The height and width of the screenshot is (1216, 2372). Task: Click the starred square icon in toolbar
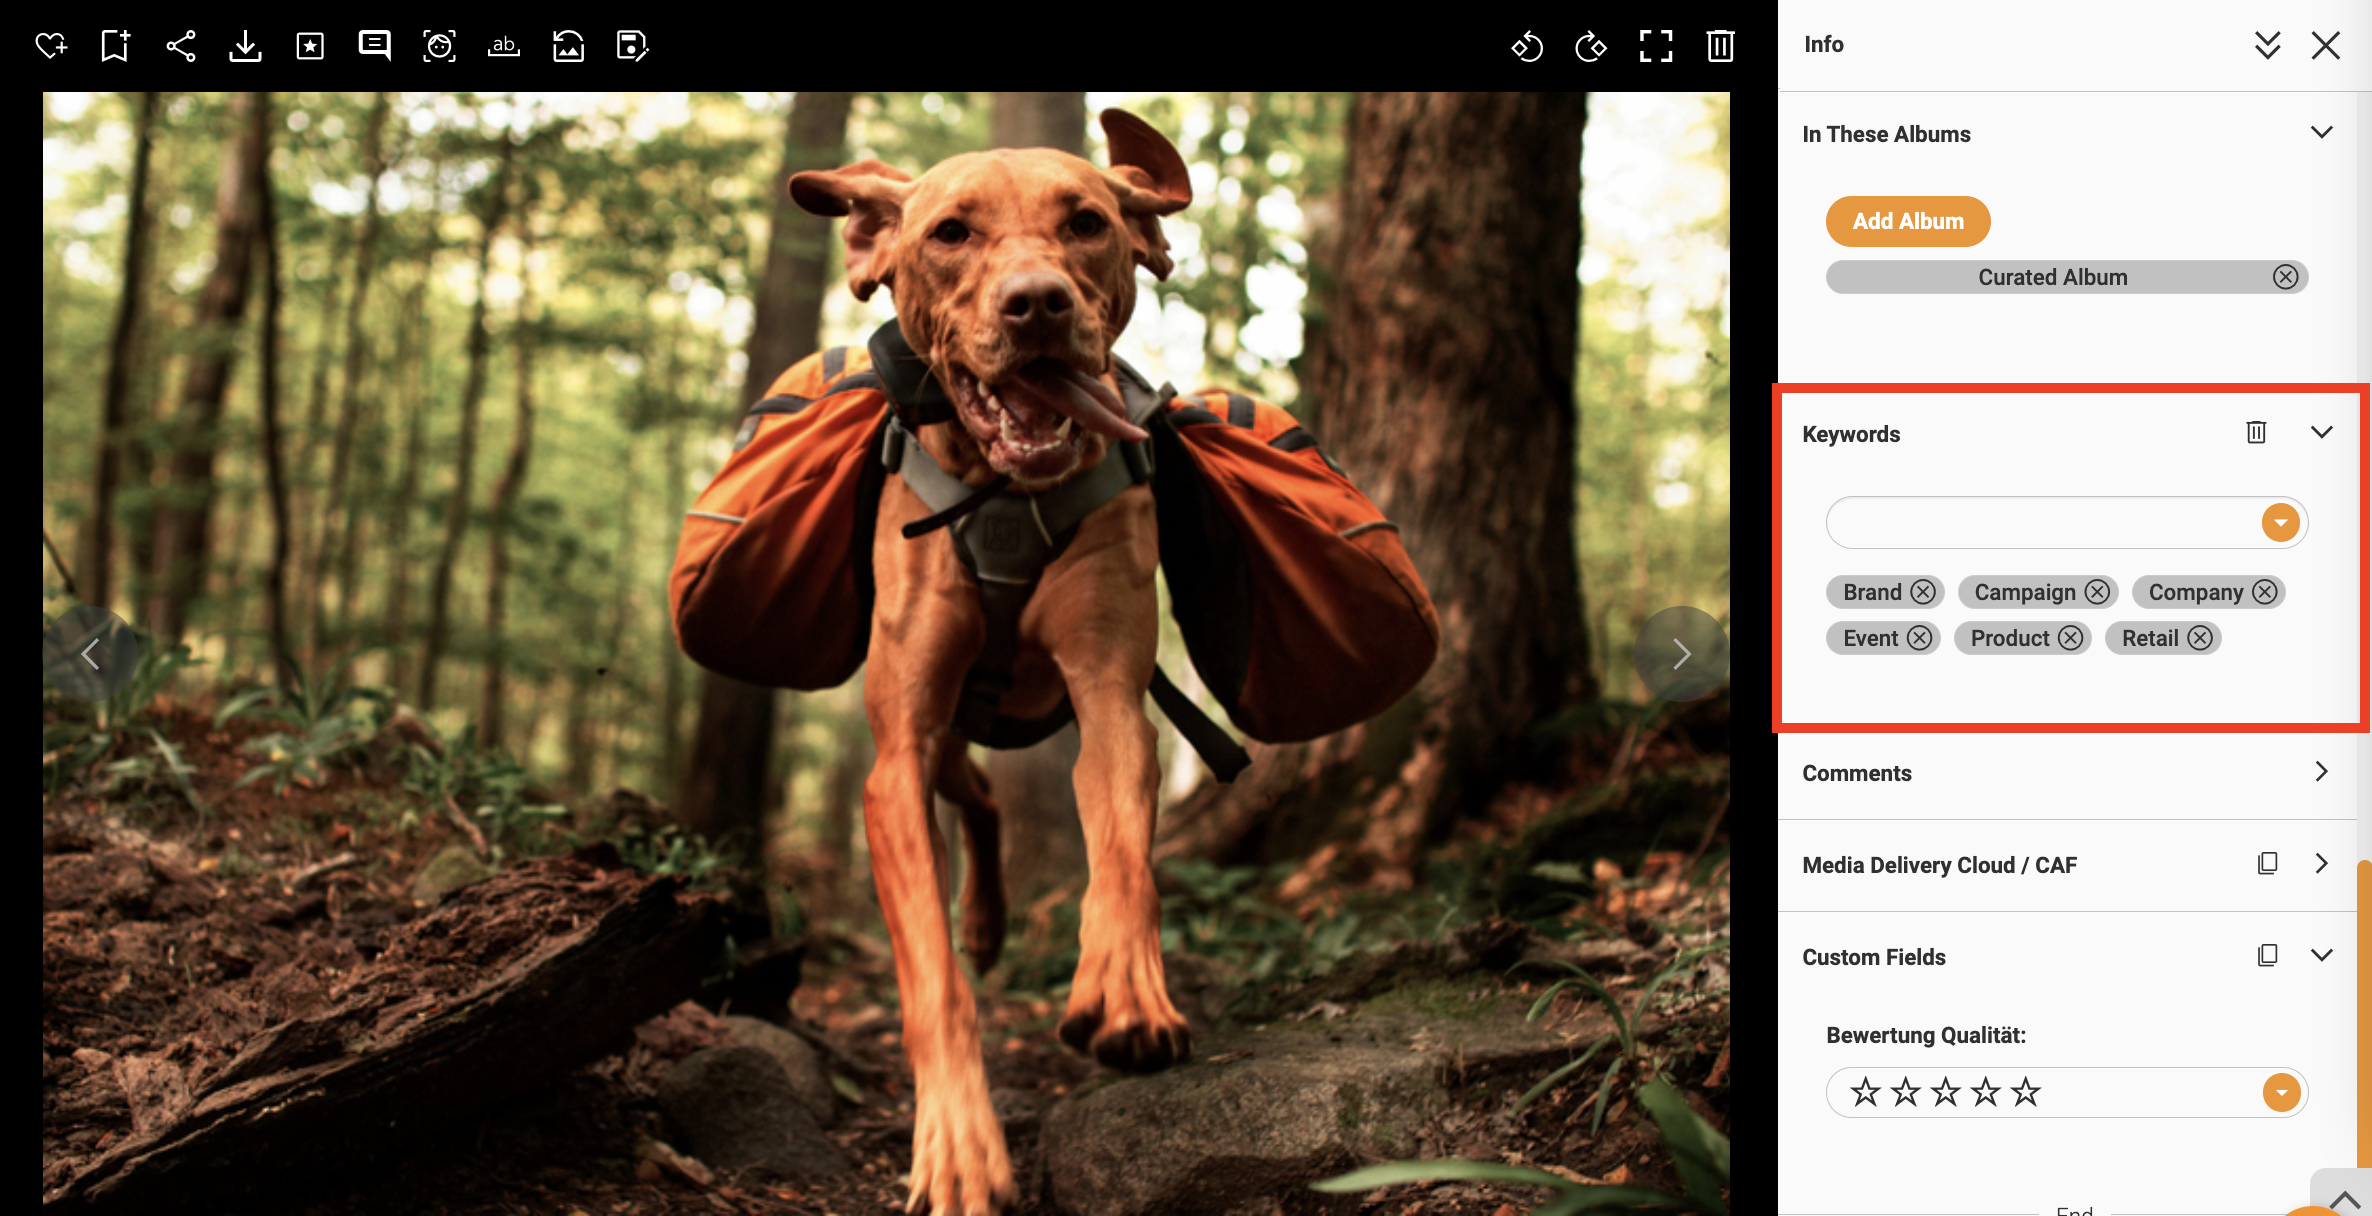point(310,46)
